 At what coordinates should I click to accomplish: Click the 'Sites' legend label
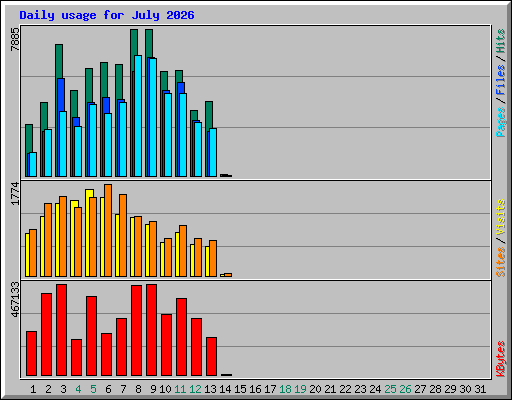click(500, 262)
